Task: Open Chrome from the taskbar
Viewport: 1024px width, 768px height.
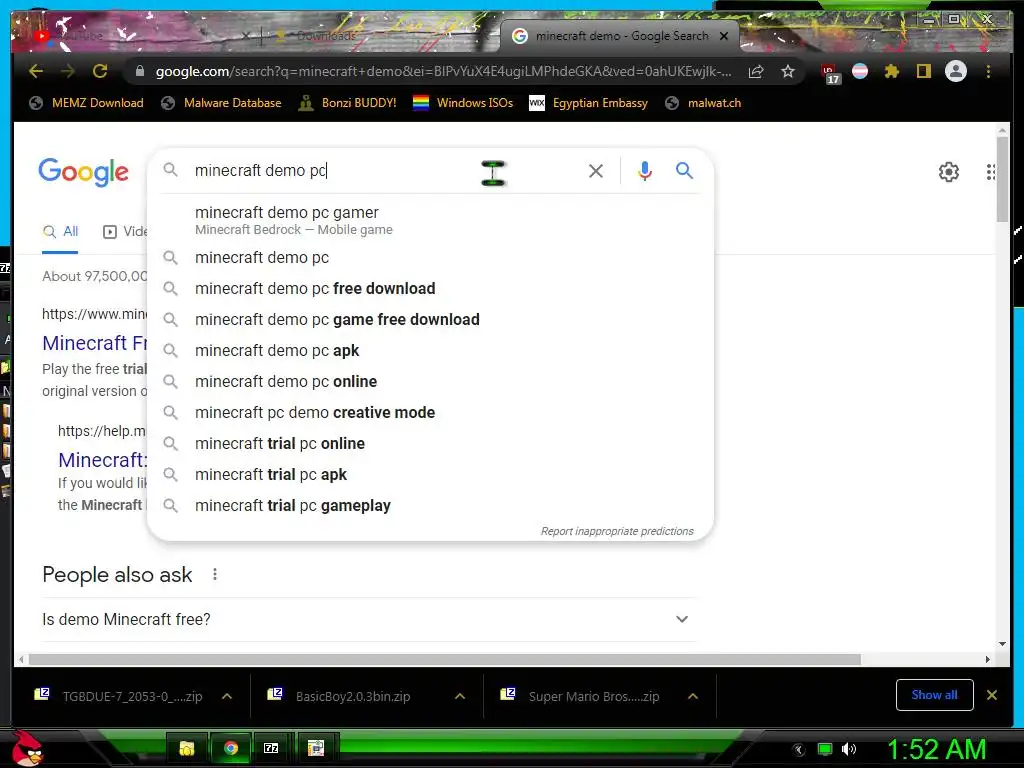Action: point(230,748)
